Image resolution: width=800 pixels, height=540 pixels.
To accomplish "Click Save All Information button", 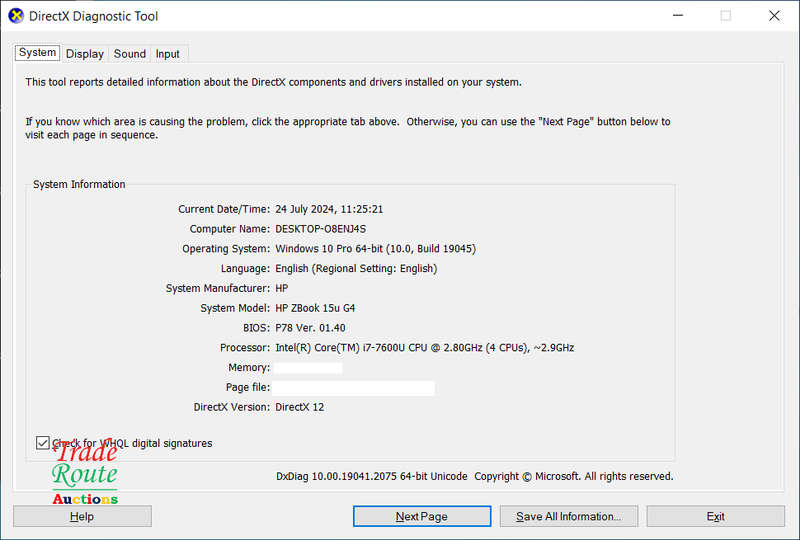I will [569, 517].
